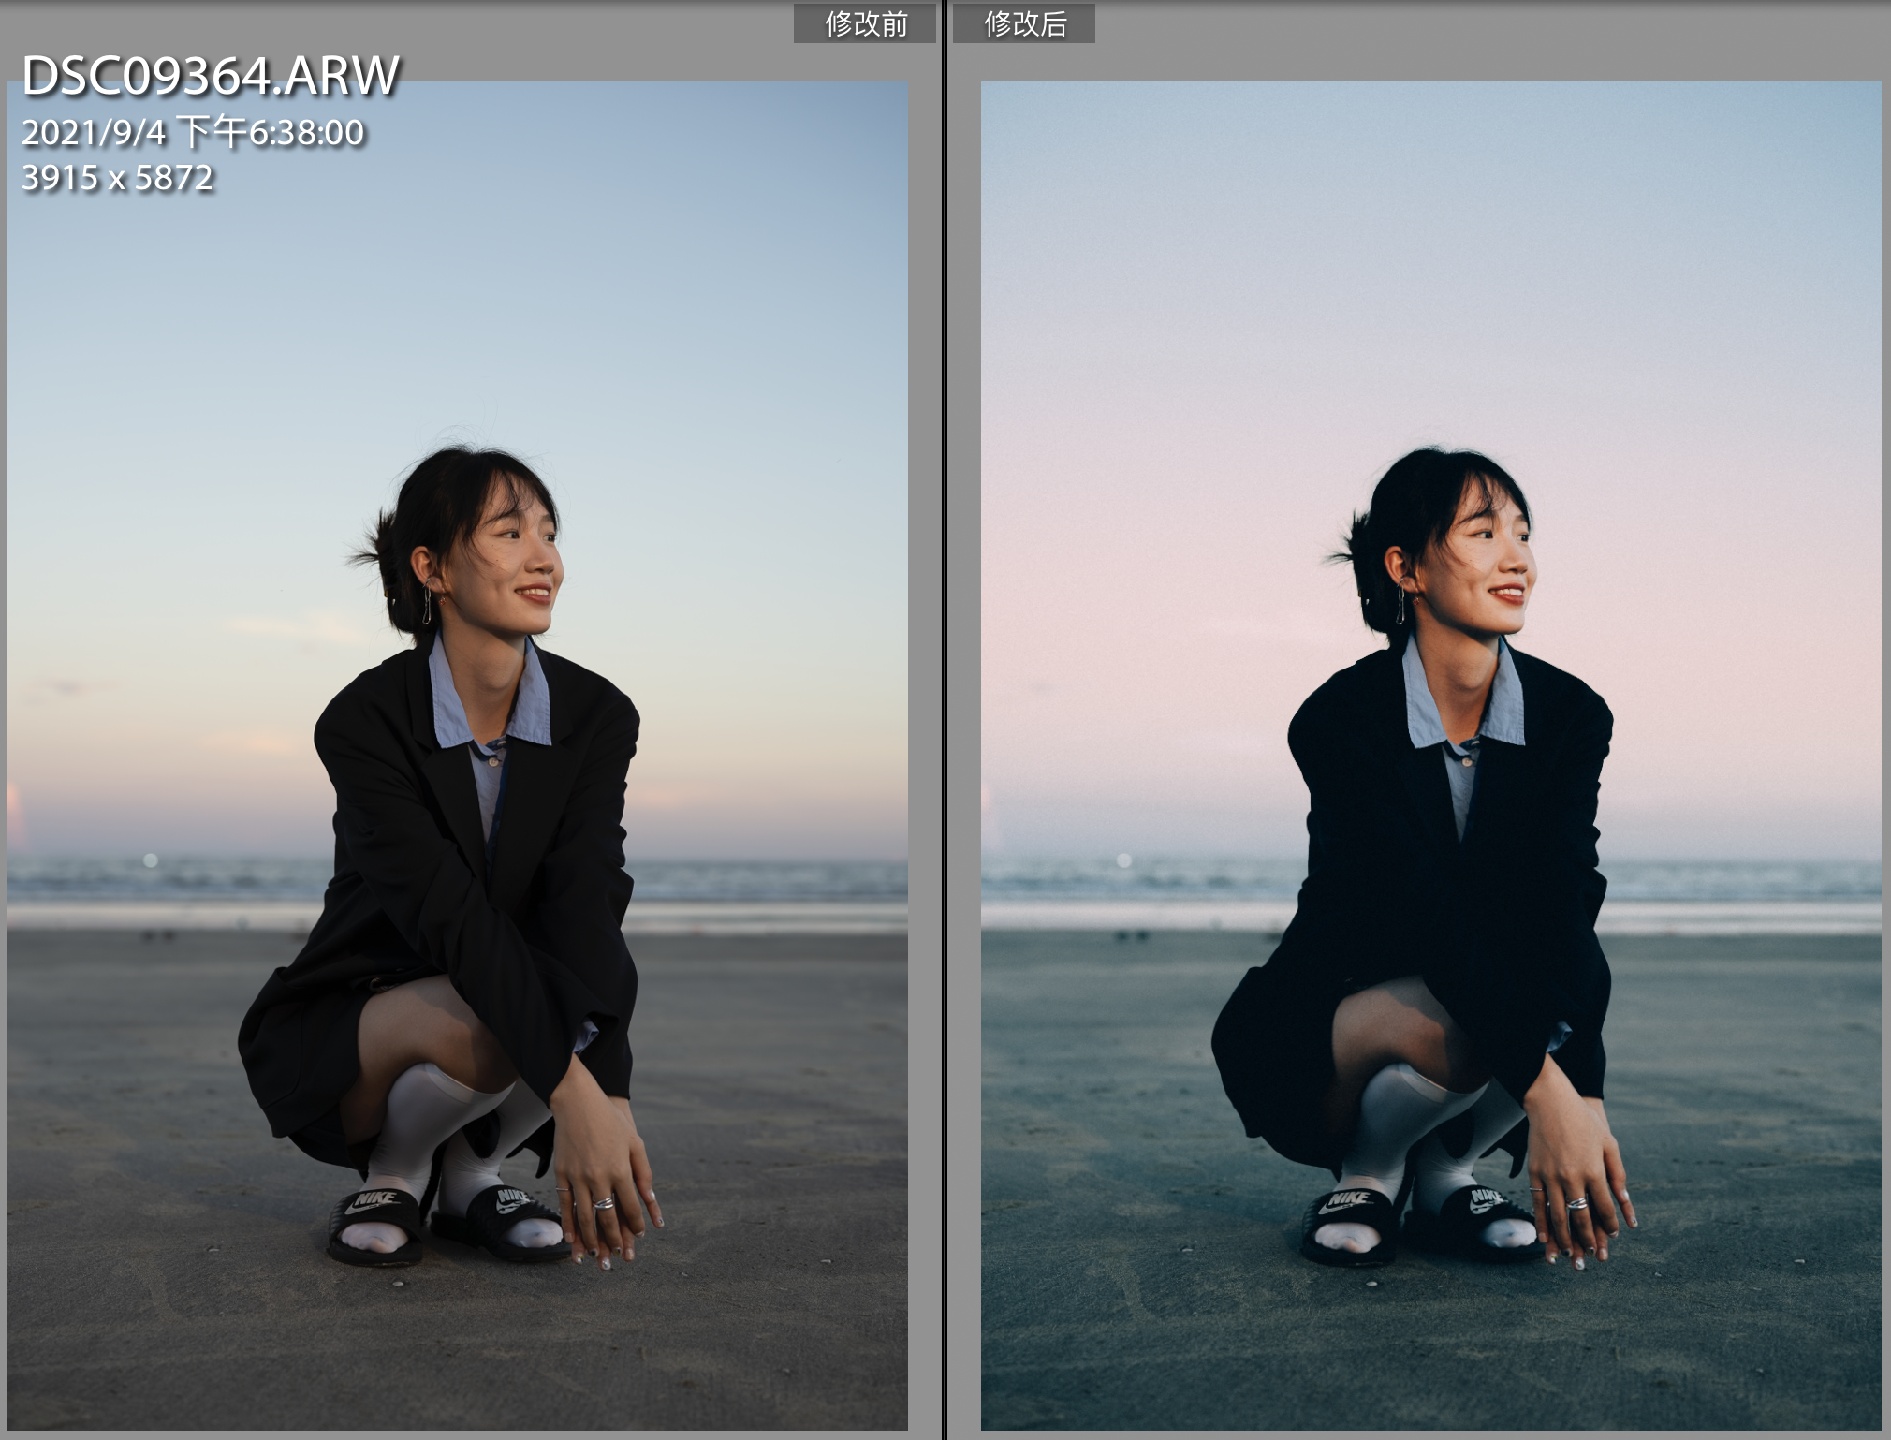Click the 3915 x 5872 dimensions text
The height and width of the screenshot is (1440, 1891).
[118, 178]
